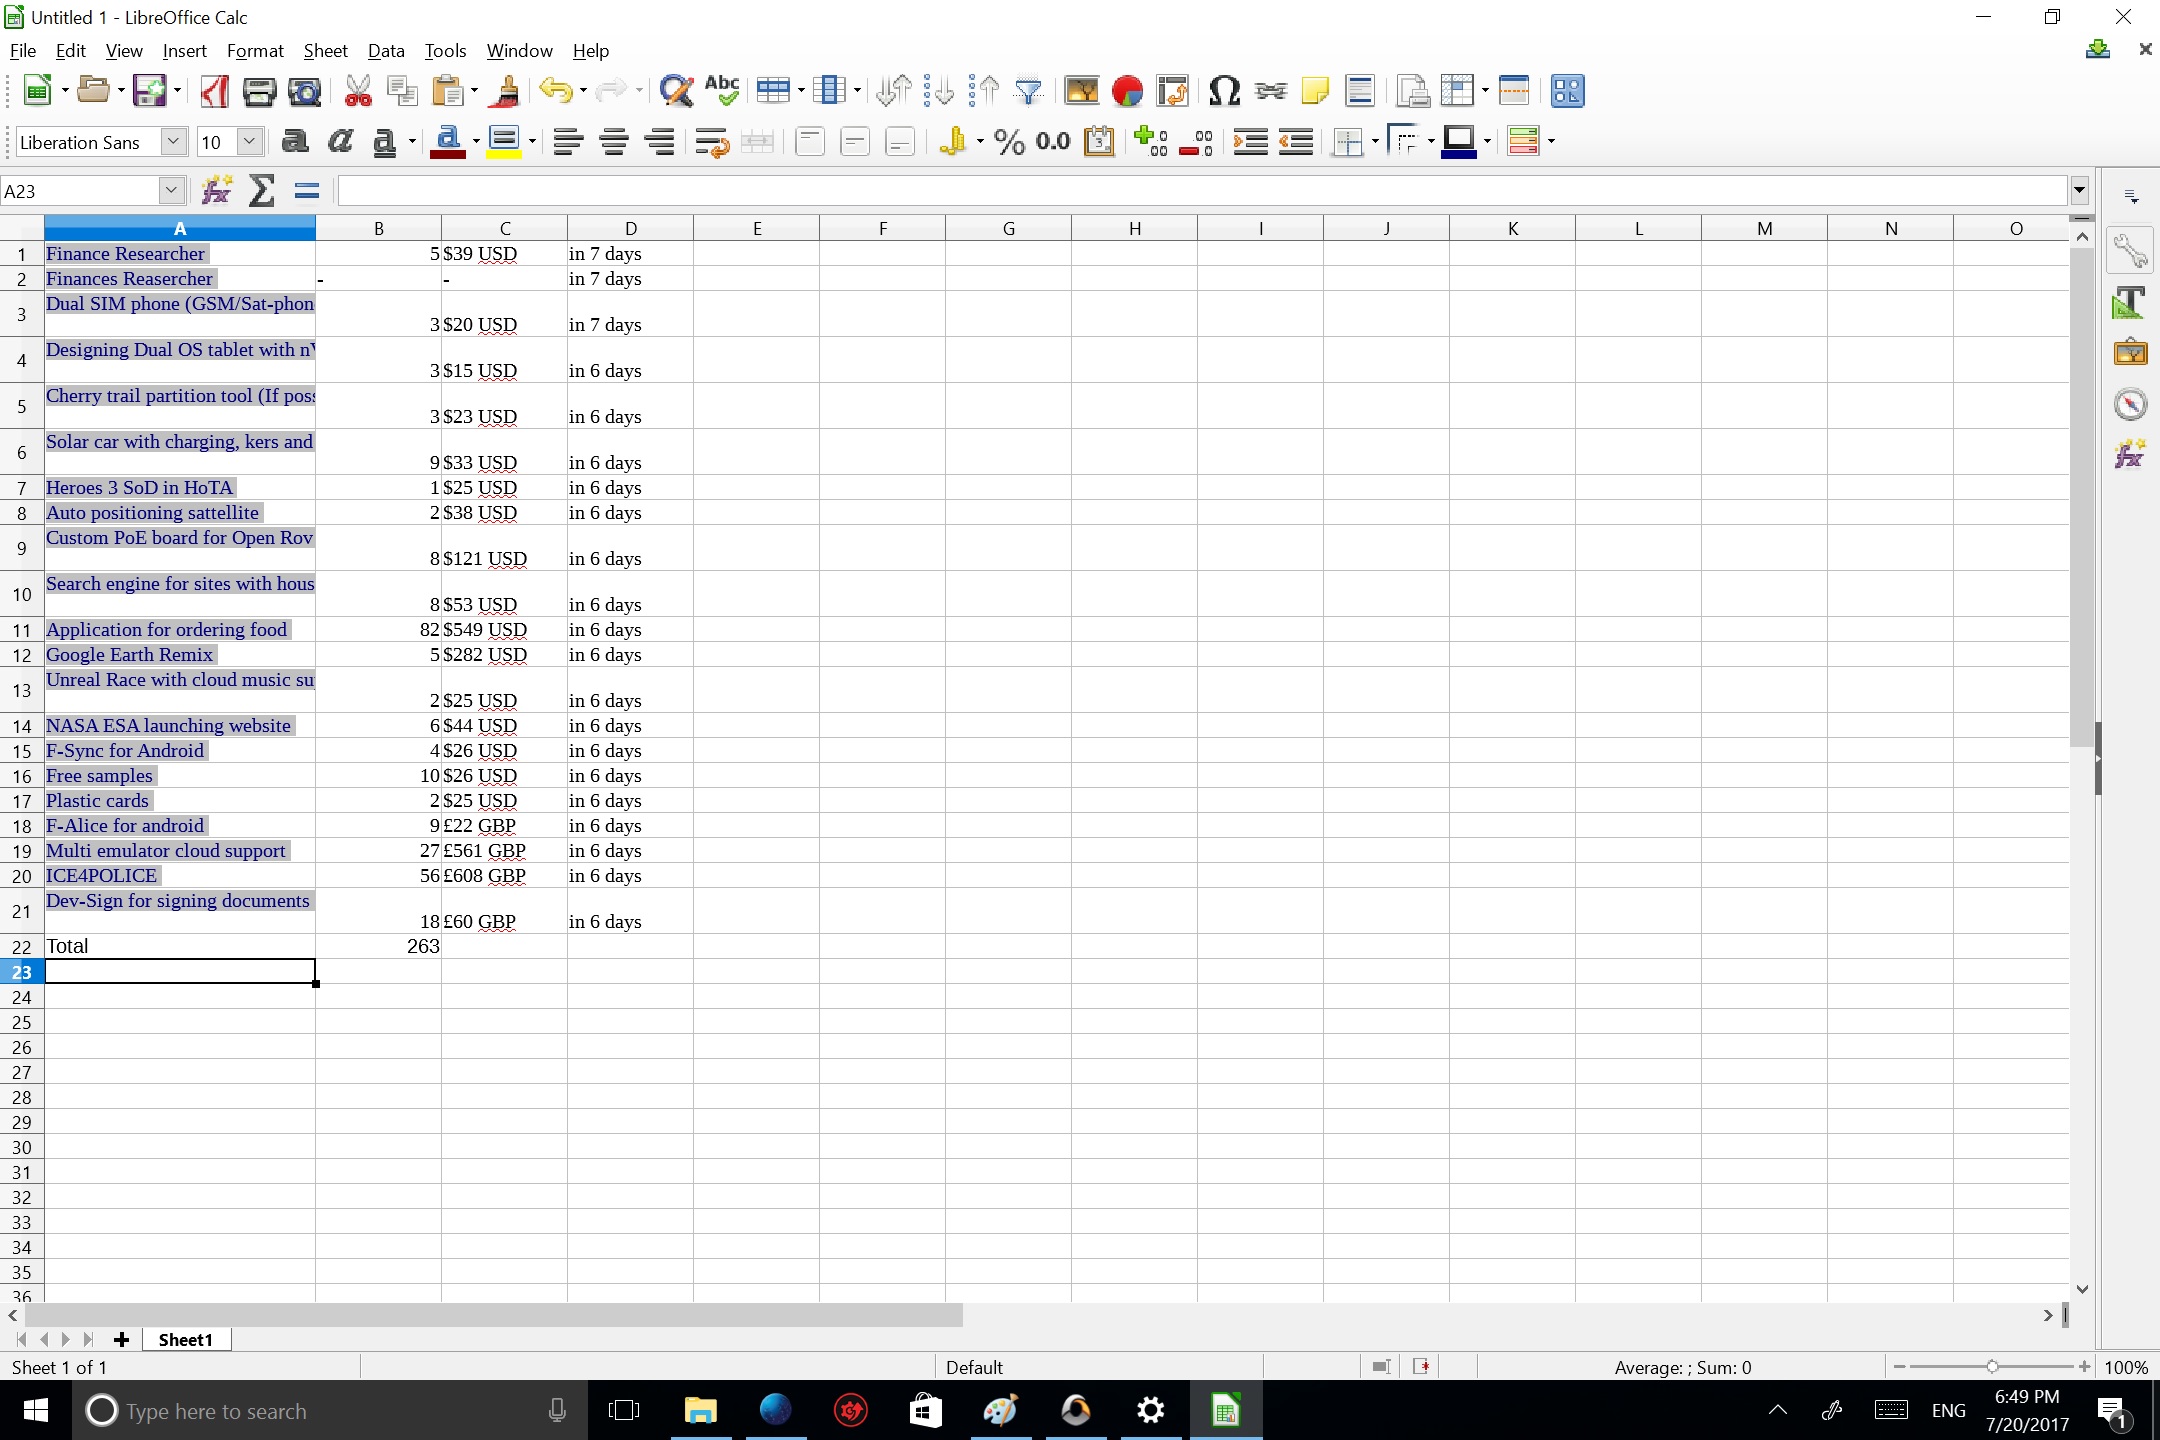Click the Cut scissors icon

pos(358,91)
